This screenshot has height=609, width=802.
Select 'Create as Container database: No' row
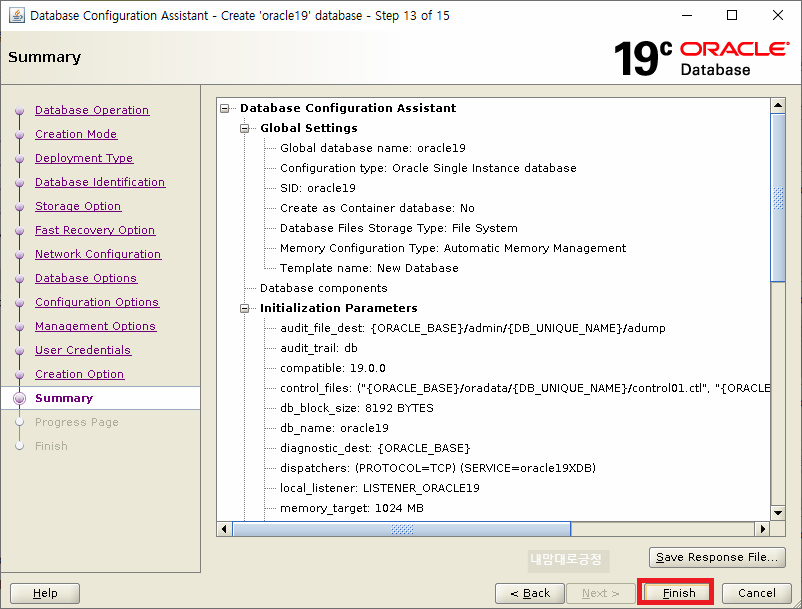coord(377,208)
